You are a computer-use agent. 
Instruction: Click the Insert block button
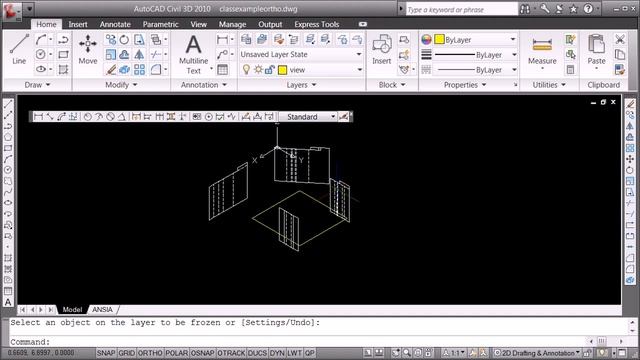[382, 49]
